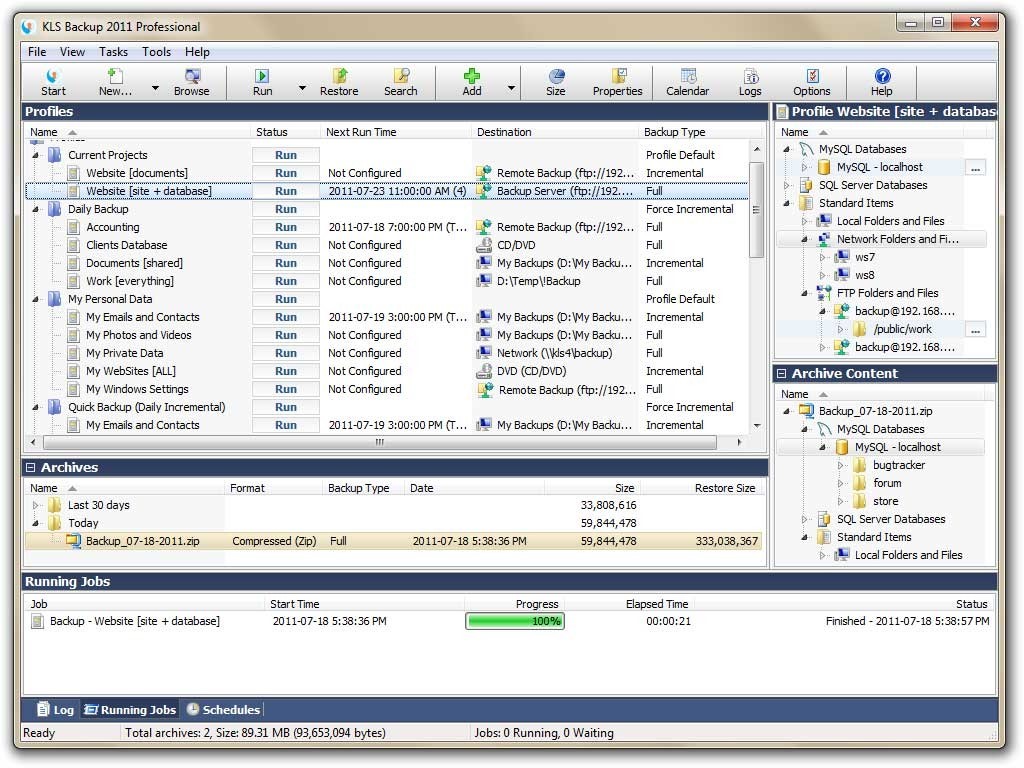Click the progress bar showing 100%

click(x=514, y=621)
